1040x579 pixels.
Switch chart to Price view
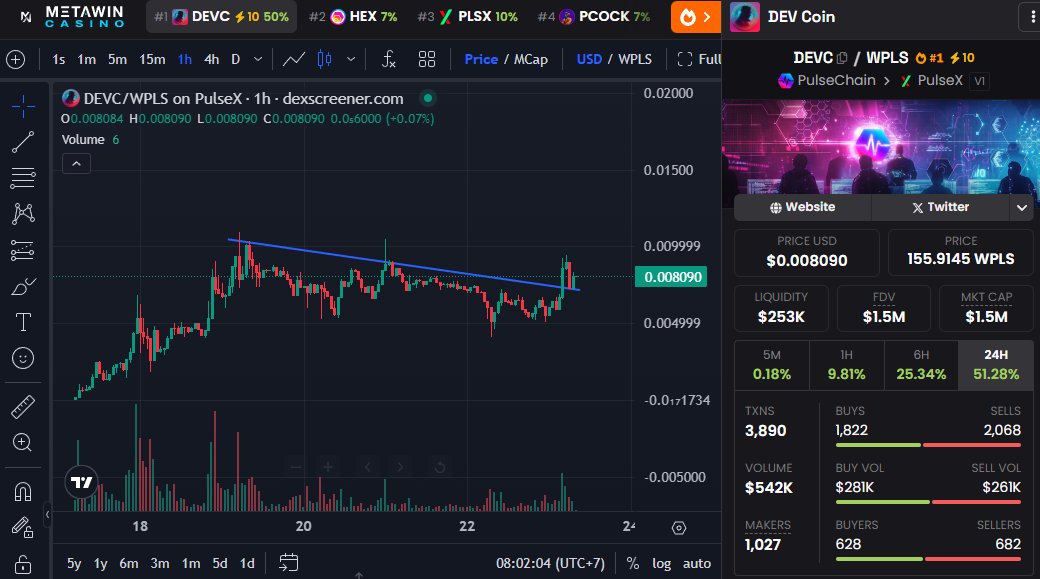(481, 60)
